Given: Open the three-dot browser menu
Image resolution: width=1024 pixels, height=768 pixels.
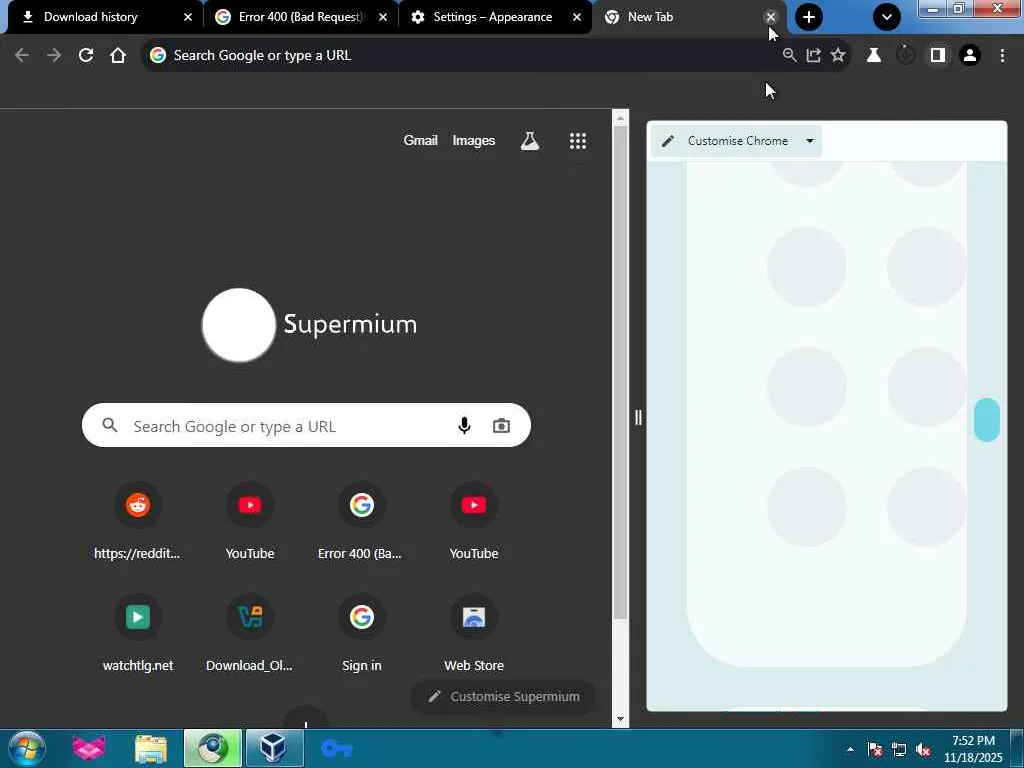Looking at the screenshot, I should click(x=1002, y=56).
